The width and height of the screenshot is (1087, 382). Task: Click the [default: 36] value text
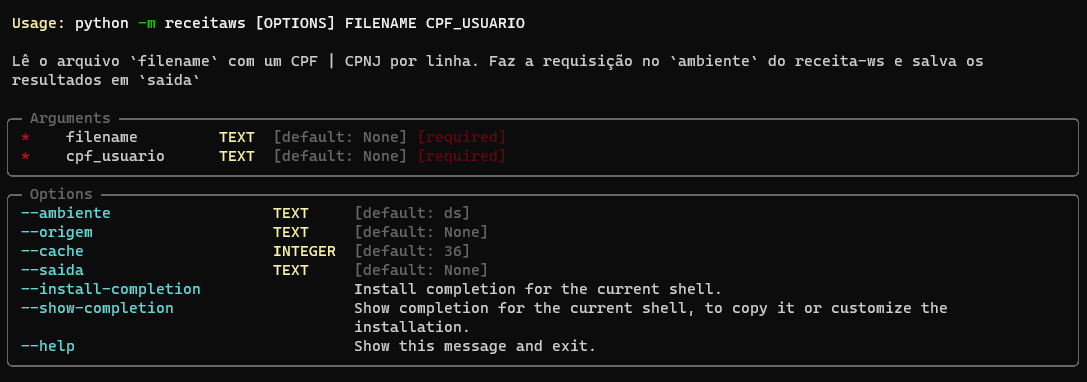pos(412,251)
